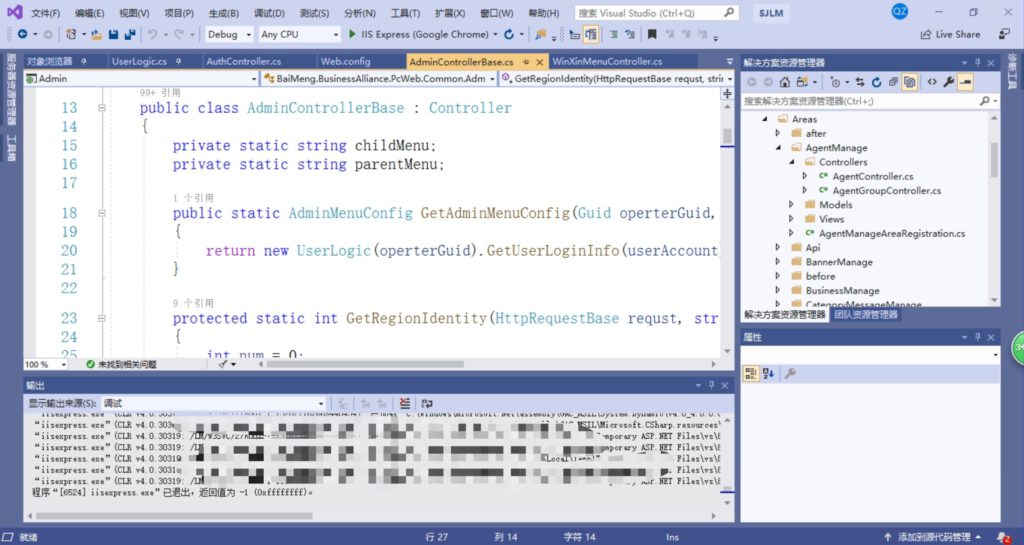The image size is (1024, 545).
Task: Click the Properties panel wrench pages icon
Action: click(790, 373)
